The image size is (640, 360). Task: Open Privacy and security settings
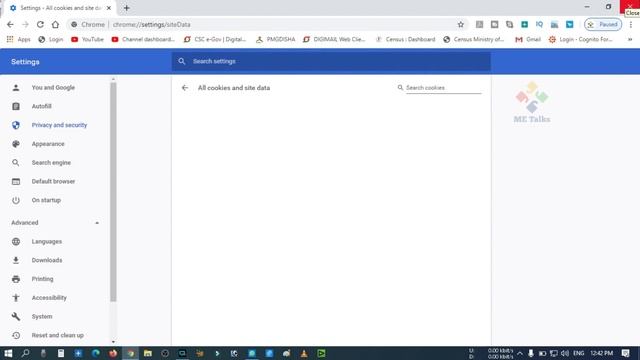[x=59, y=125]
